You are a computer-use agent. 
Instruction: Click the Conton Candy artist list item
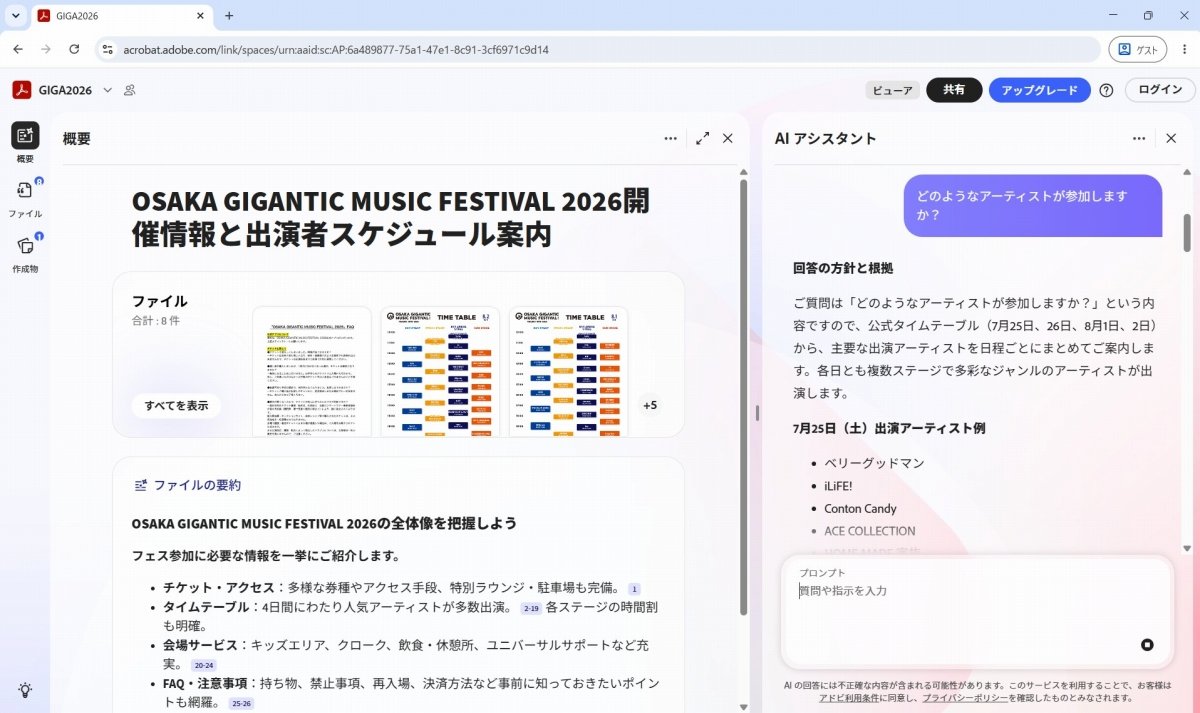pos(860,508)
